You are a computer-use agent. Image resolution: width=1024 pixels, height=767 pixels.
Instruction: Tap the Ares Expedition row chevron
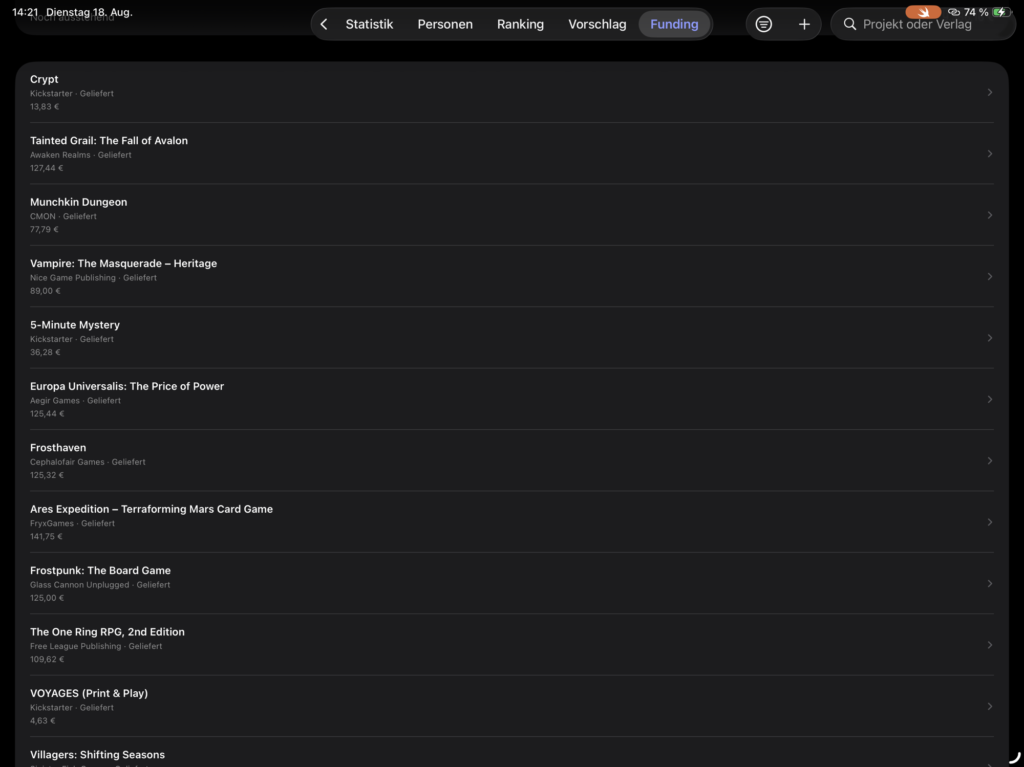pos(989,522)
